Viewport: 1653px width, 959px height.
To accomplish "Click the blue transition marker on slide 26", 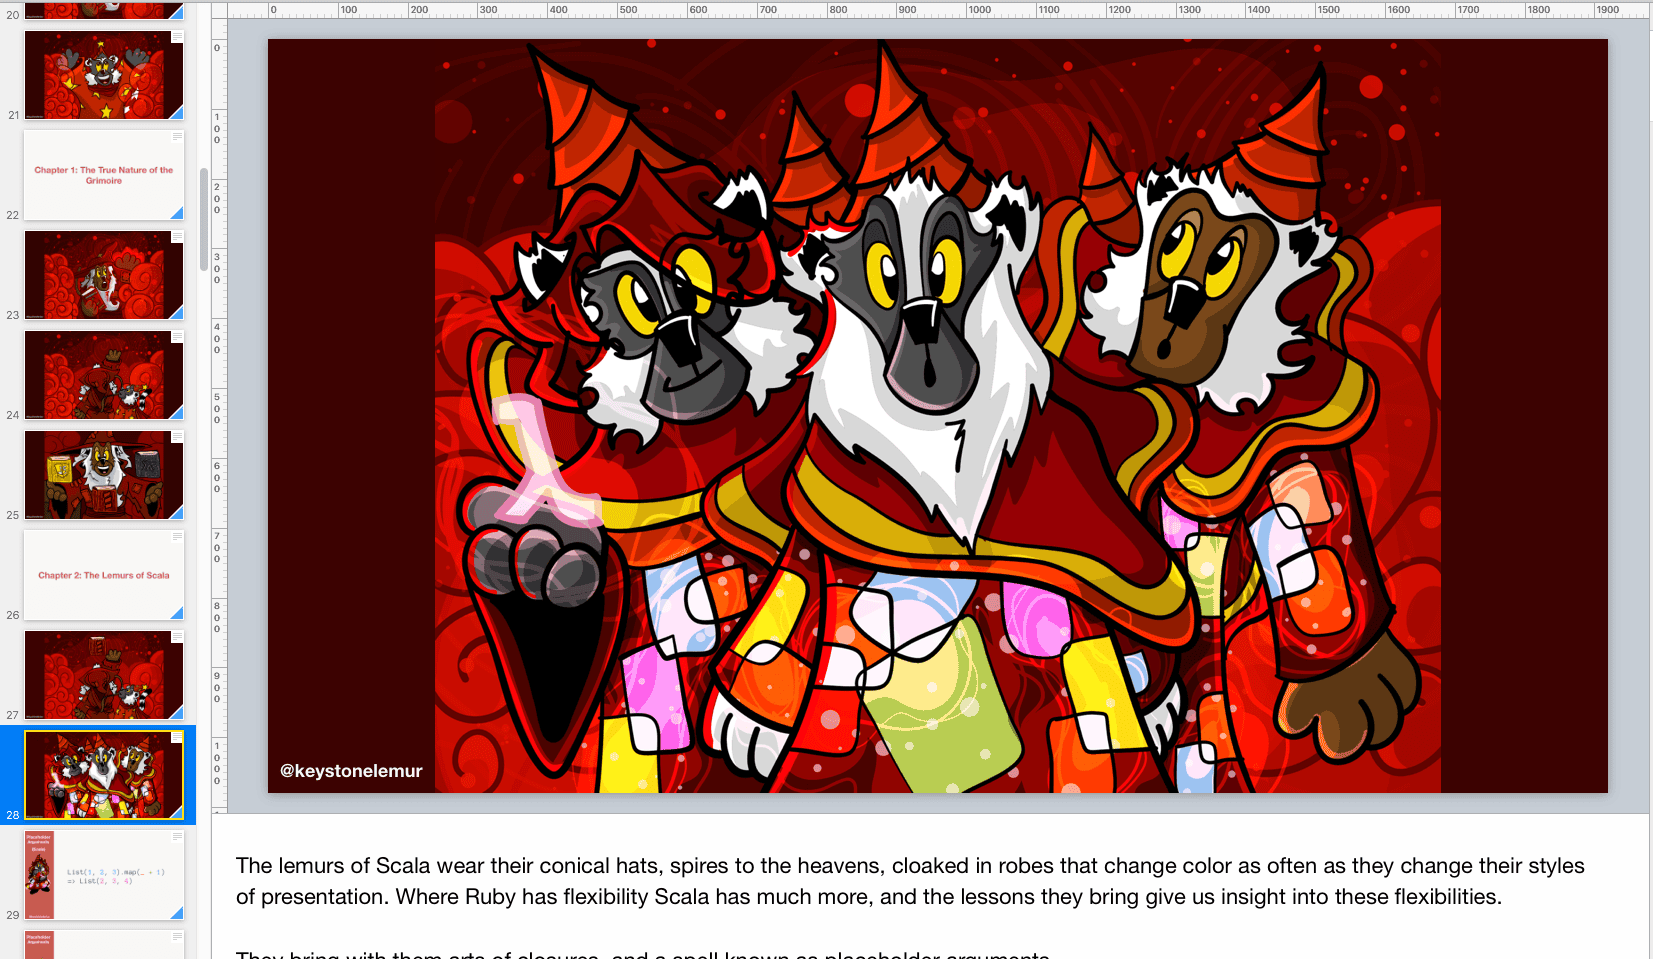I will click(x=178, y=613).
